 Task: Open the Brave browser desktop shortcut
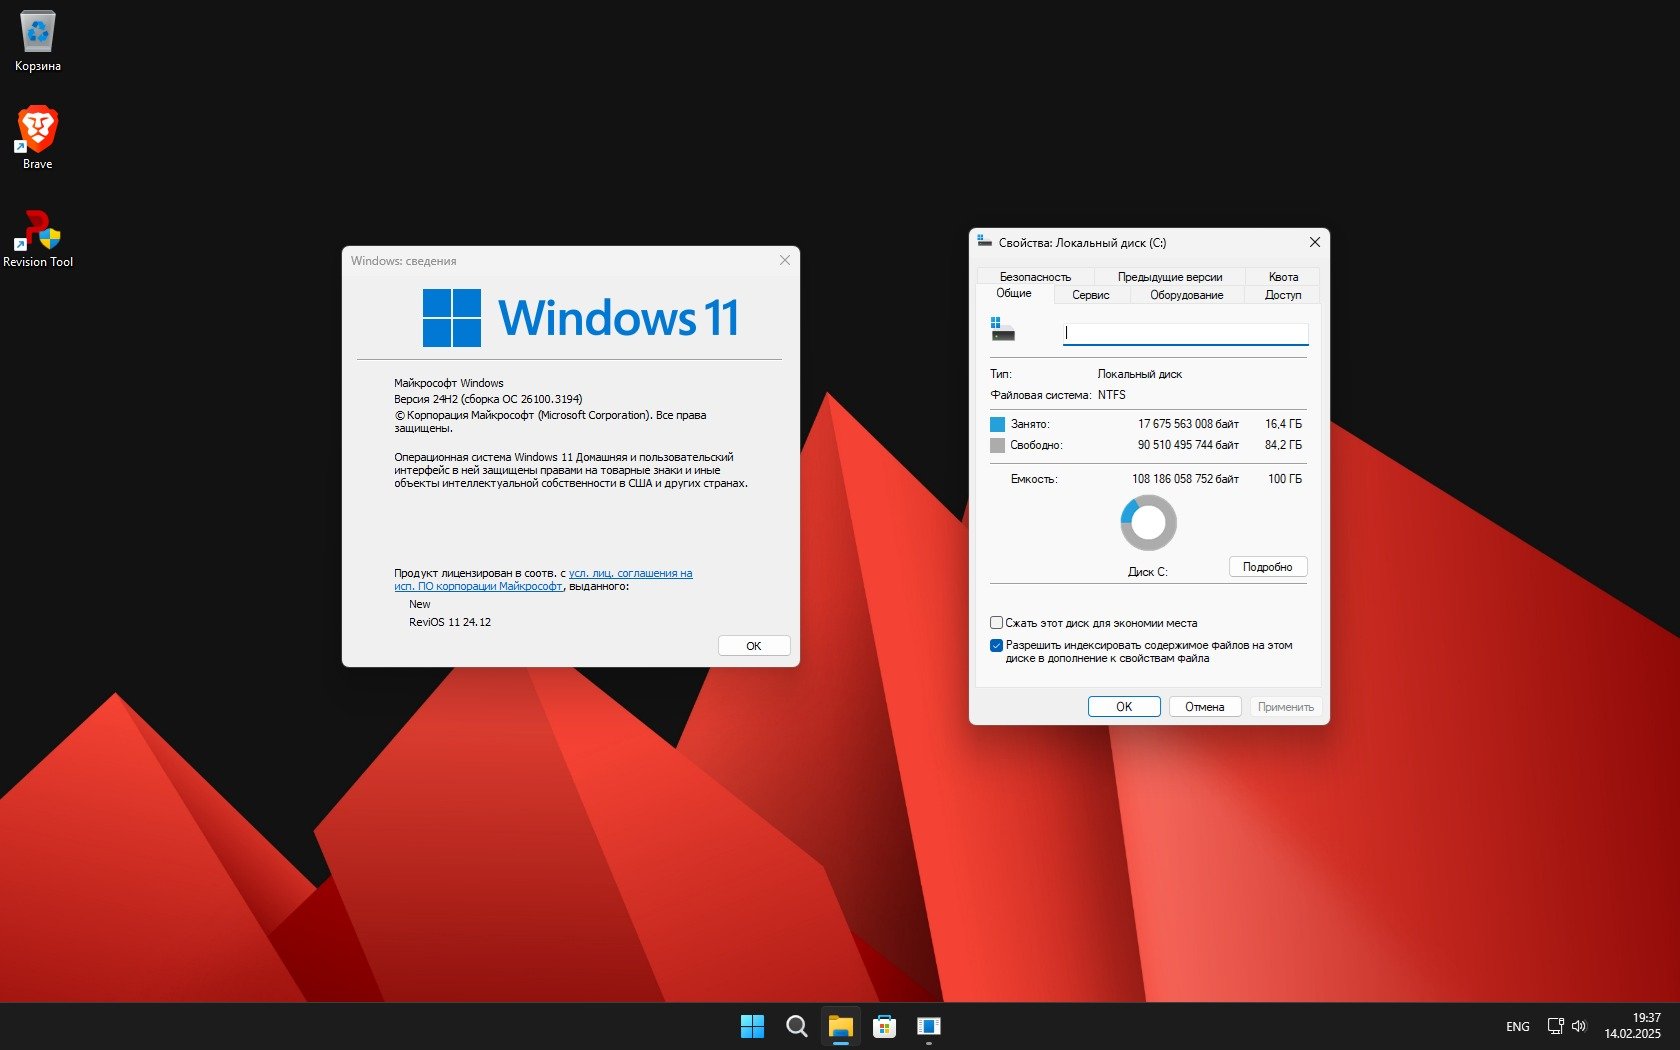[x=38, y=136]
